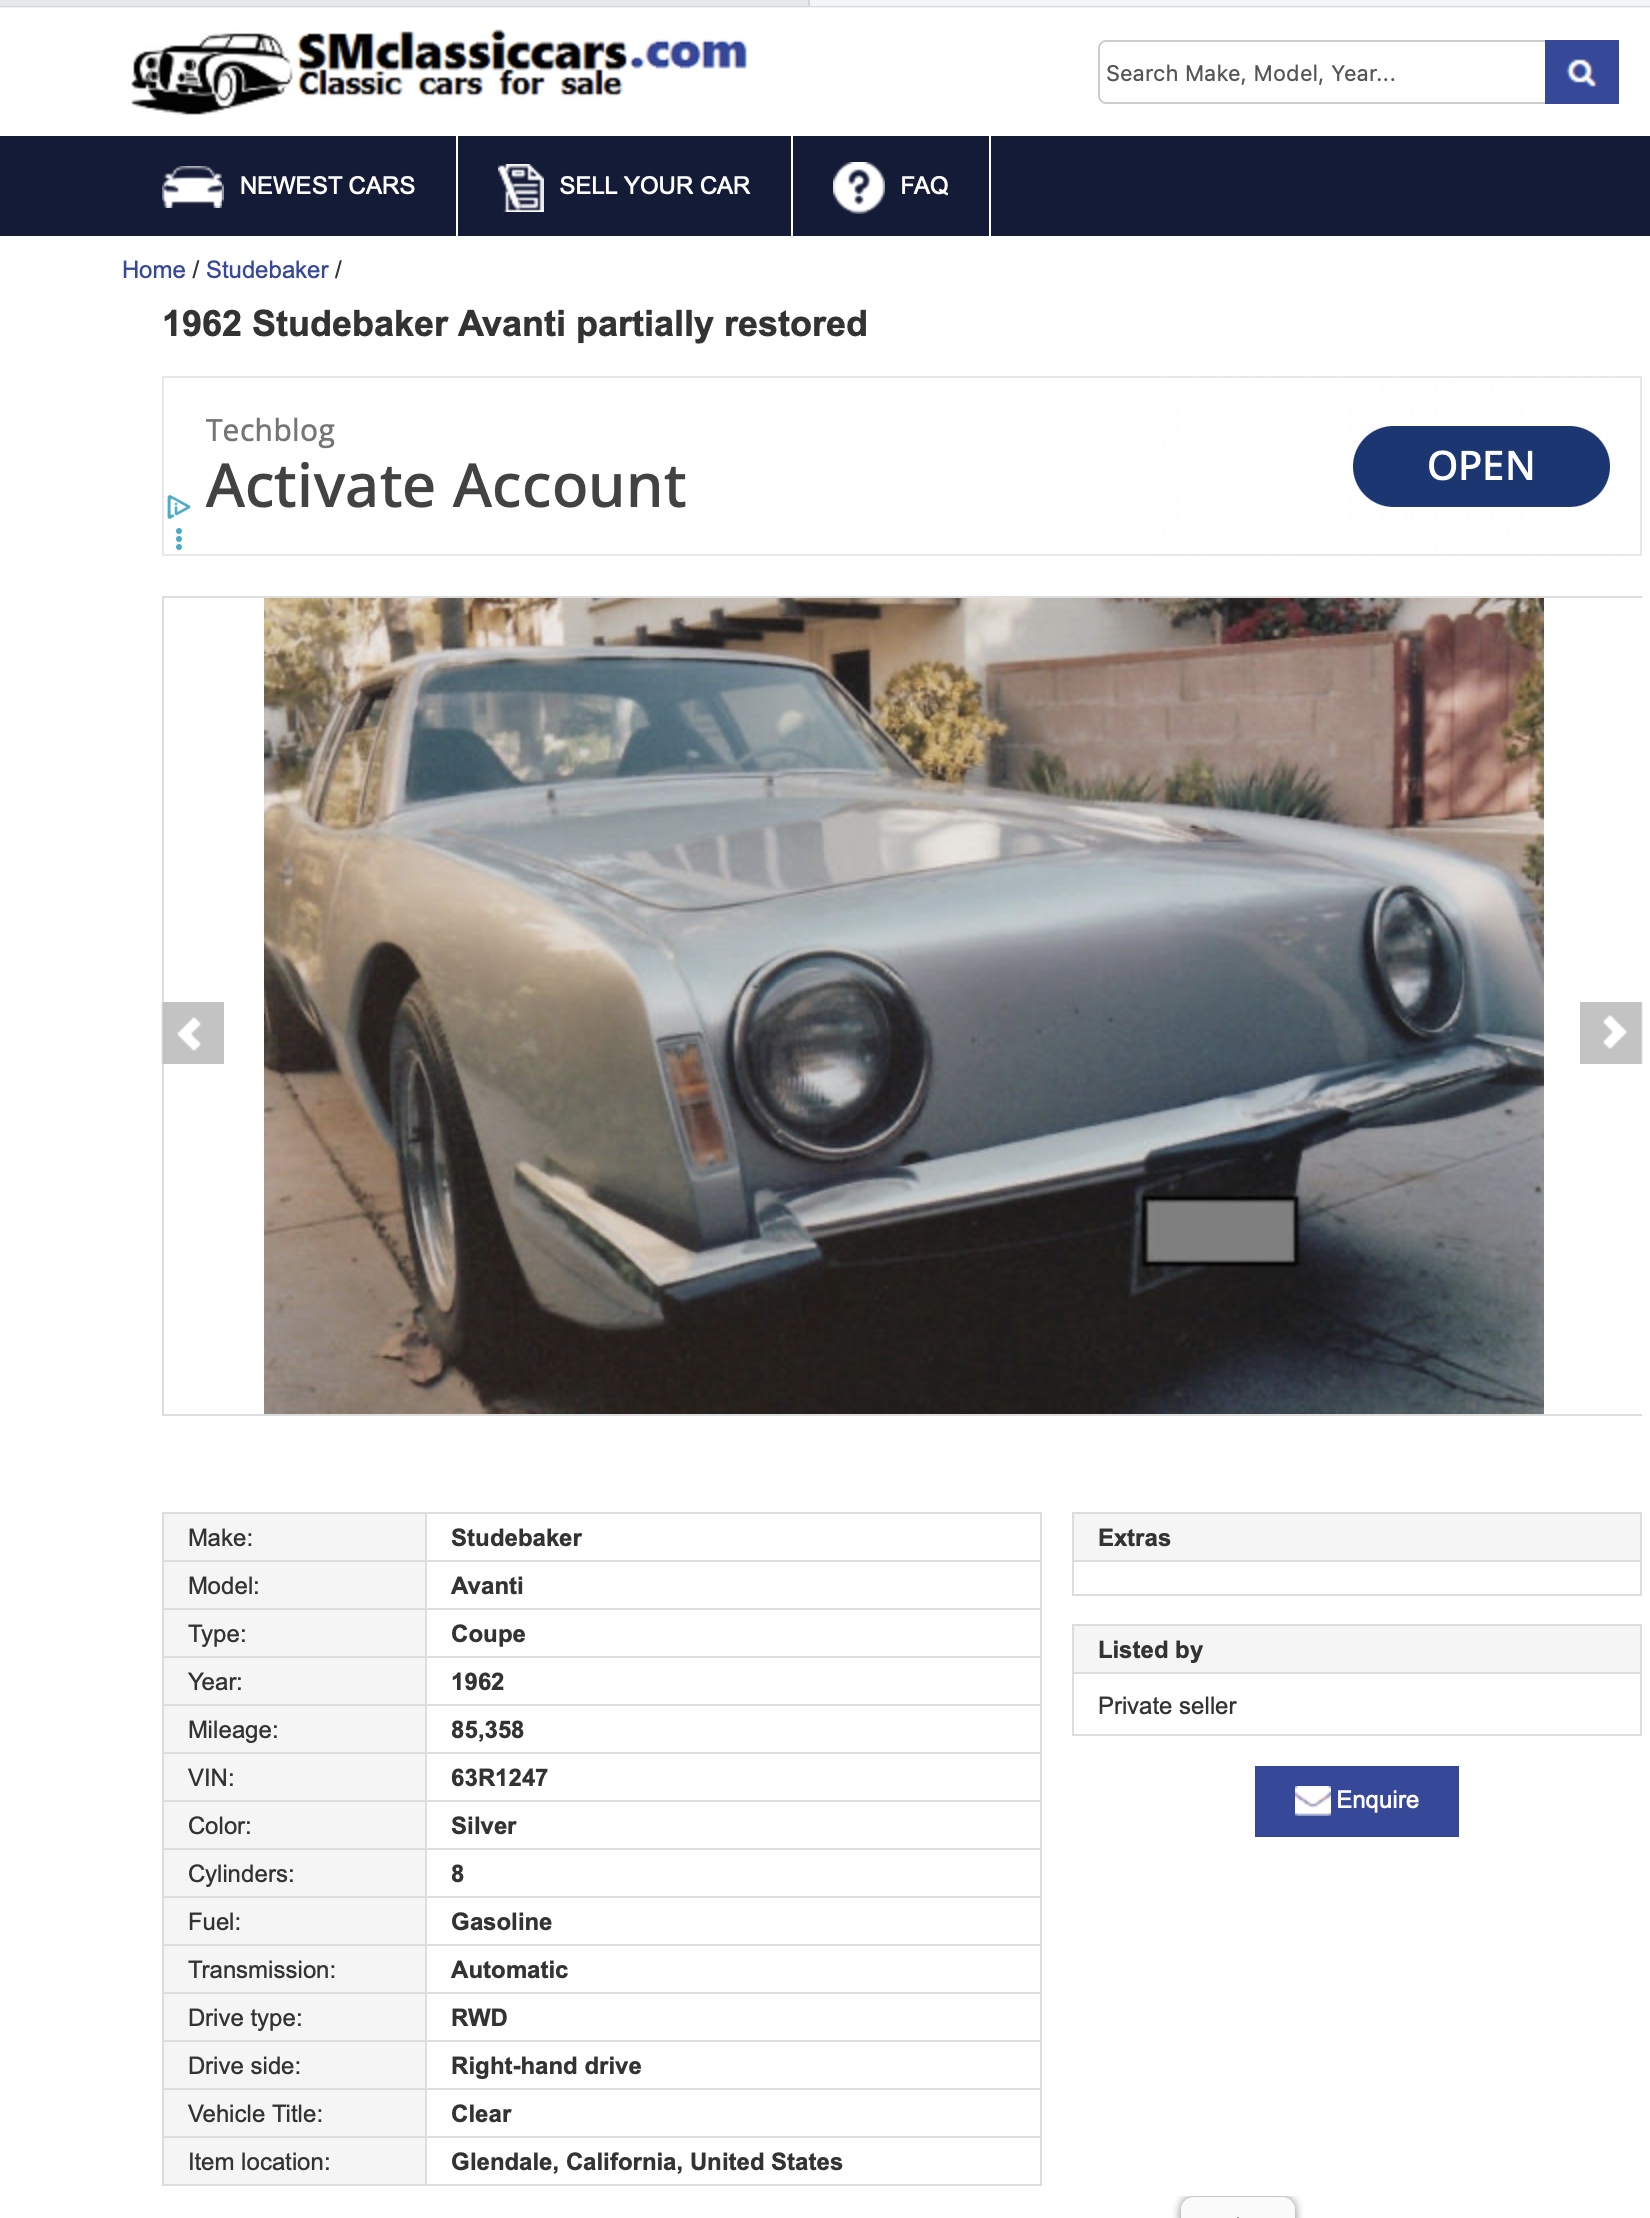Click the AdChoices triangle icon
1650x2218 pixels.
[178, 506]
